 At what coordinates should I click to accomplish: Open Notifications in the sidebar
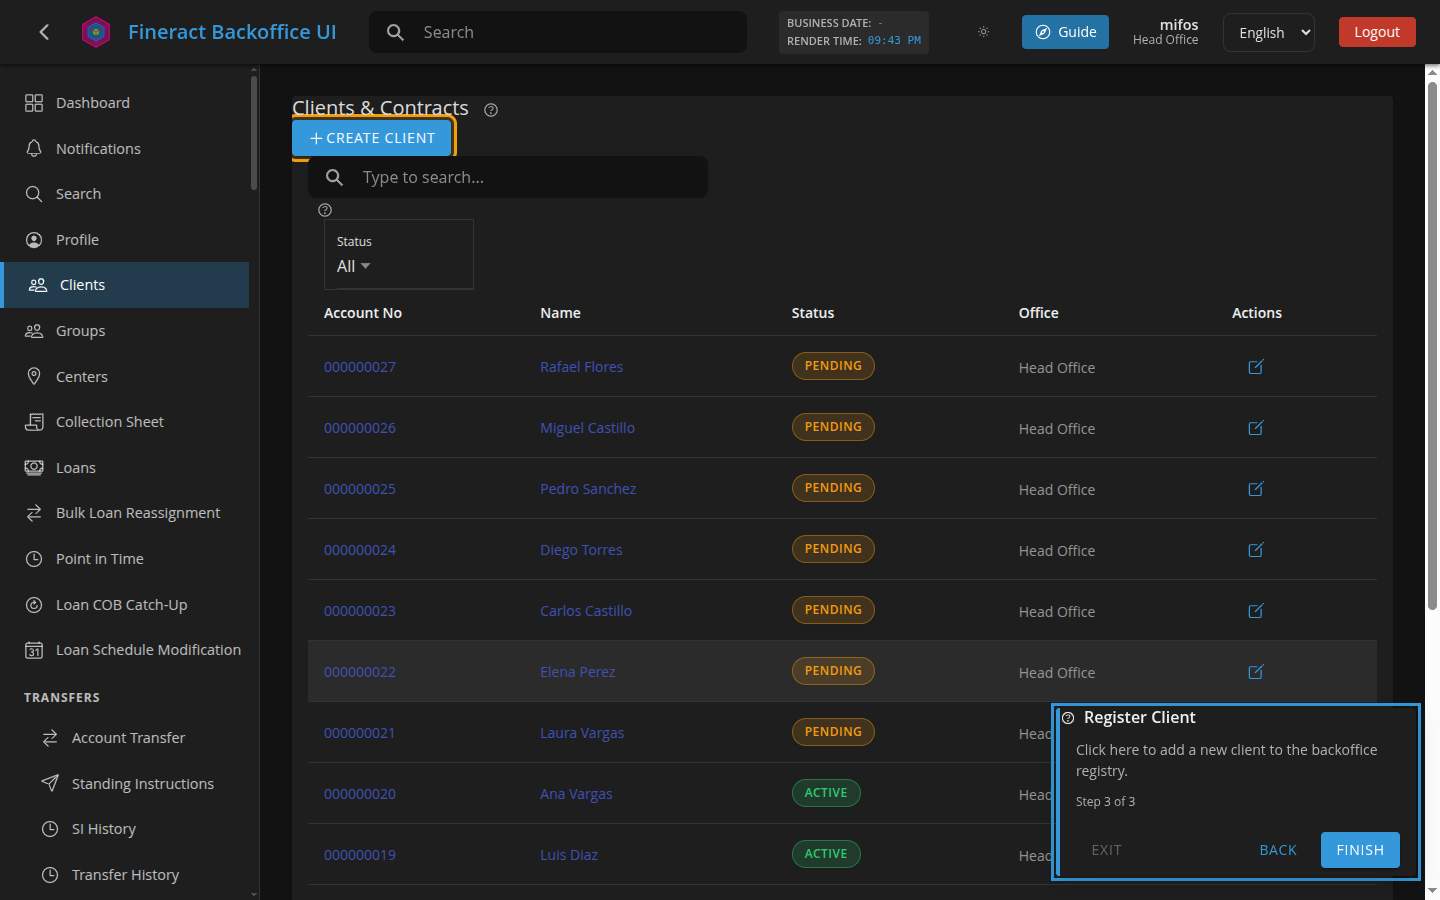(x=126, y=148)
